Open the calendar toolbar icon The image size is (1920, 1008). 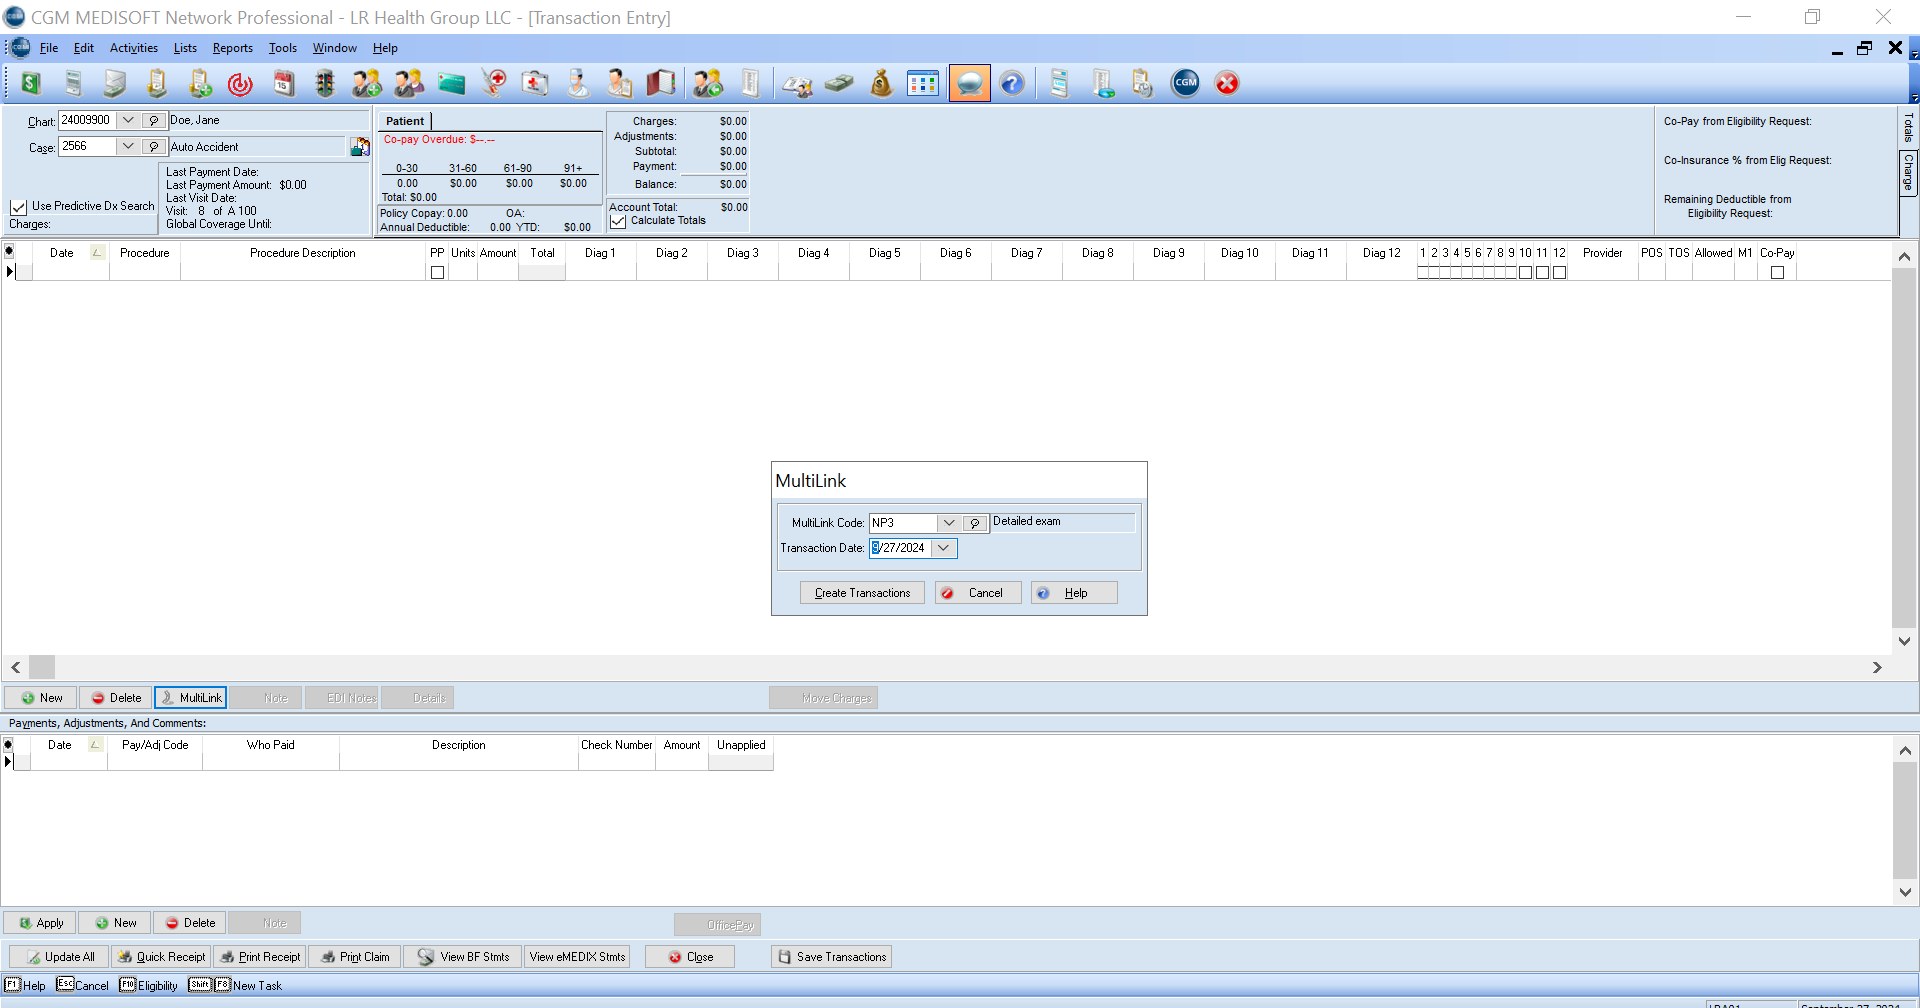pyautogui.click(x=284, y=84)
